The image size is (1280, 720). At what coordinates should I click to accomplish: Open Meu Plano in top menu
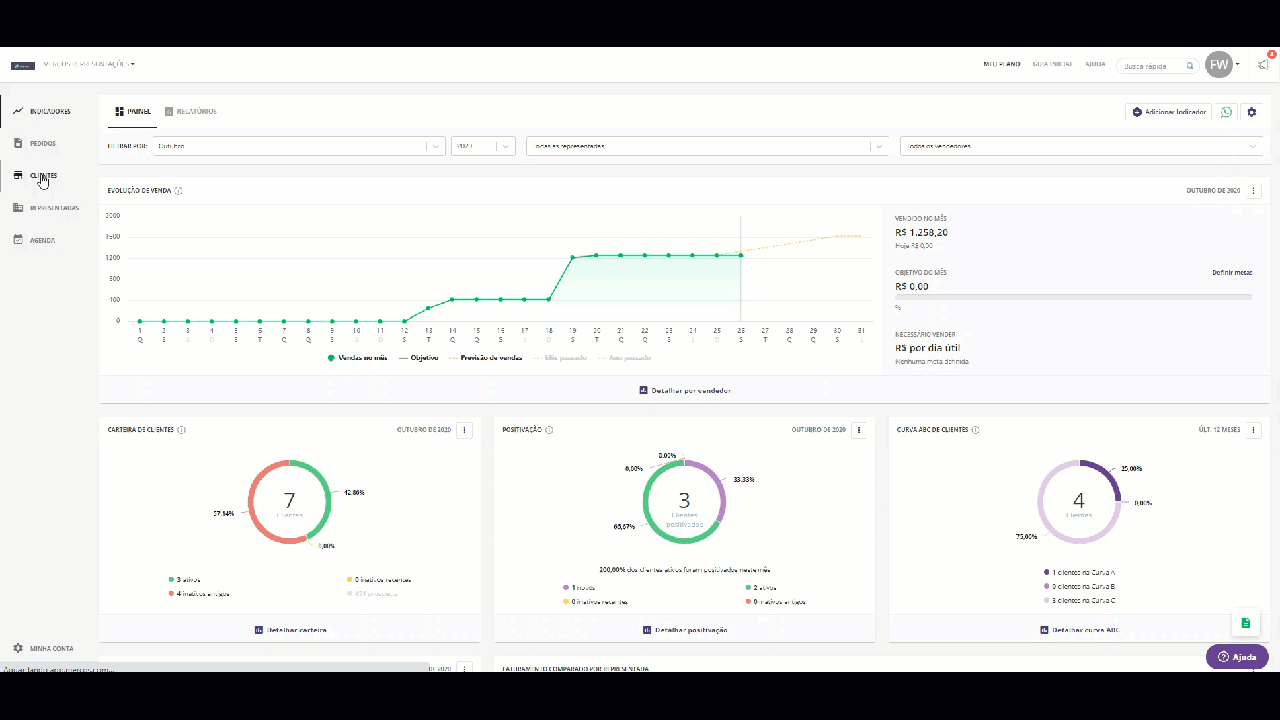point(1001,64)
